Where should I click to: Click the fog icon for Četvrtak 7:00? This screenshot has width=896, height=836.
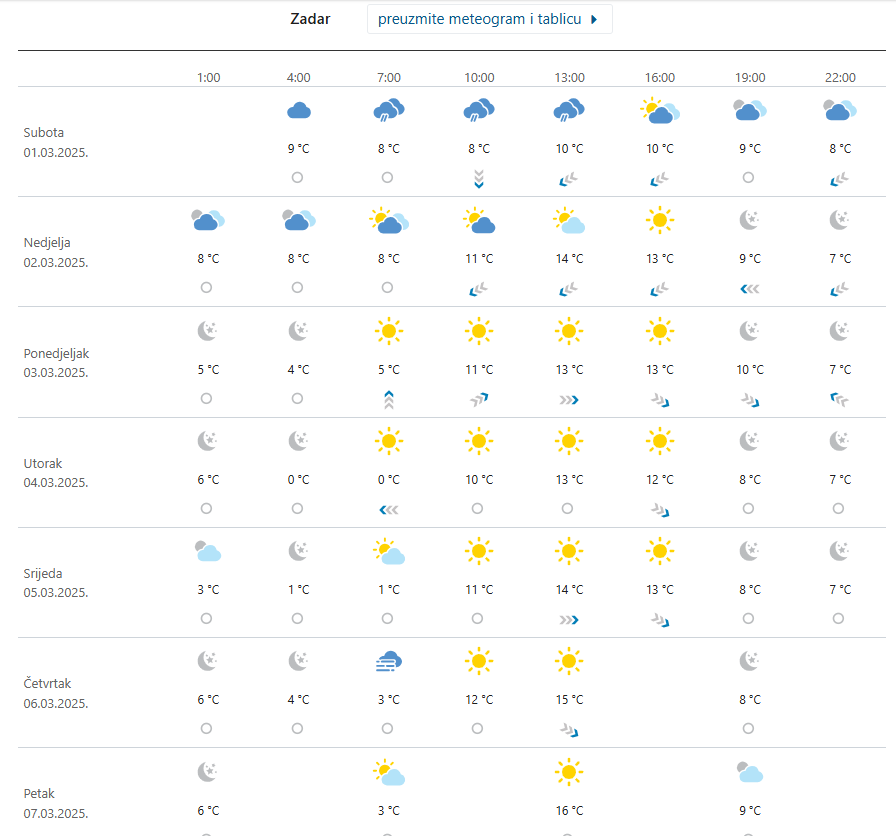[x=388, y=661]
